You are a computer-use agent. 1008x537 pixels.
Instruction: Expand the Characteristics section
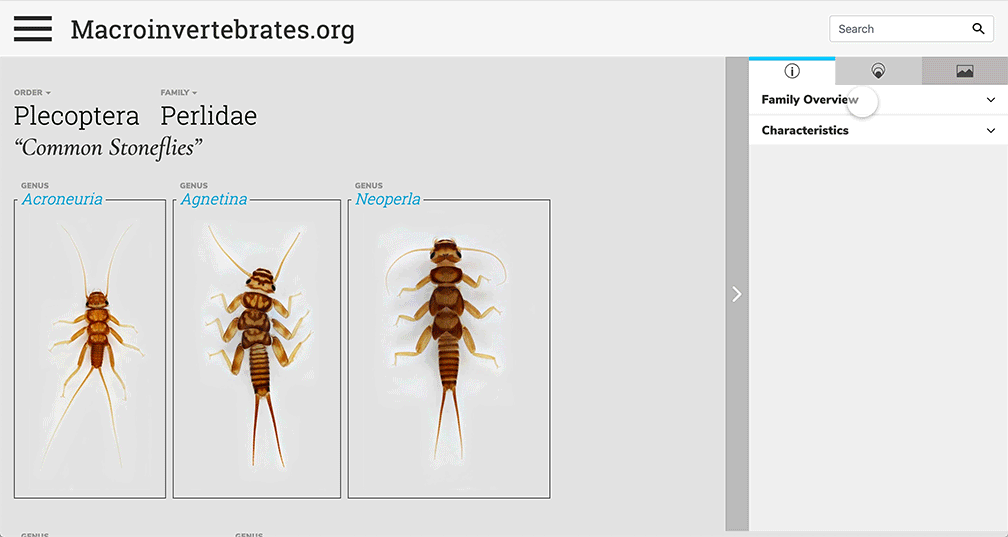coord(878,130)
